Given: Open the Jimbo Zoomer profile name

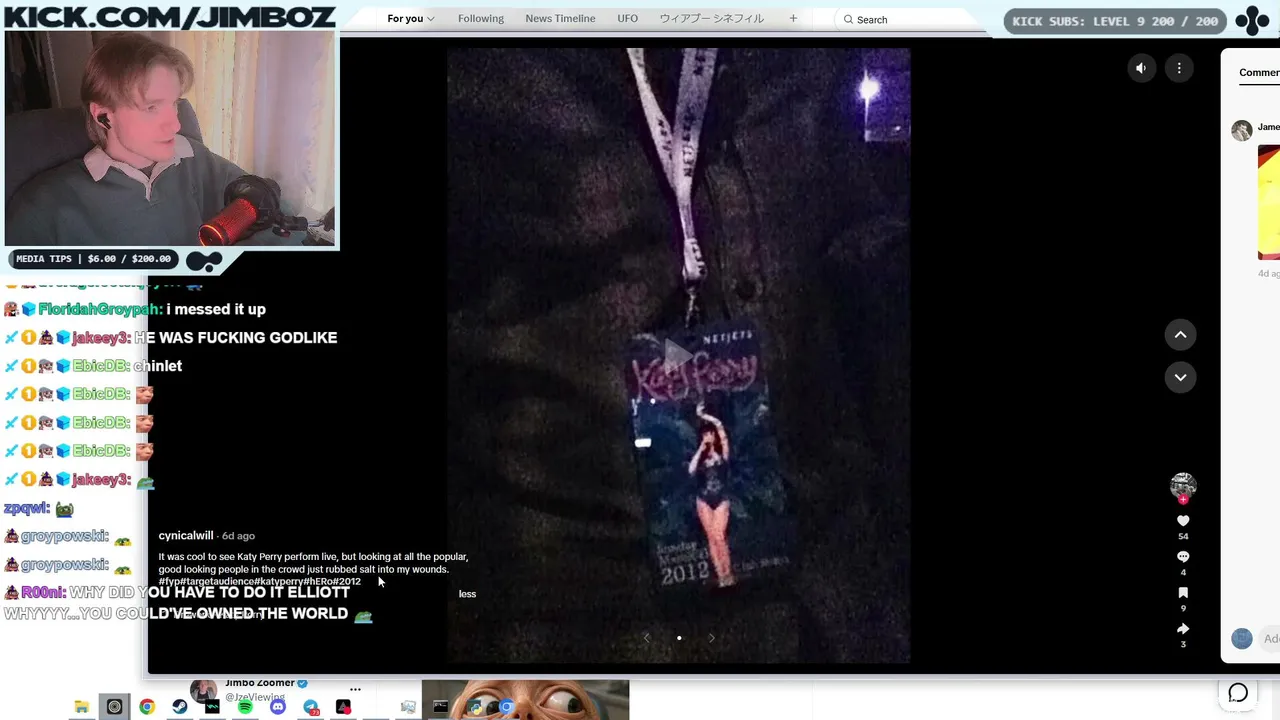Looking at the screenshot, I should click(x=260, y=684).
